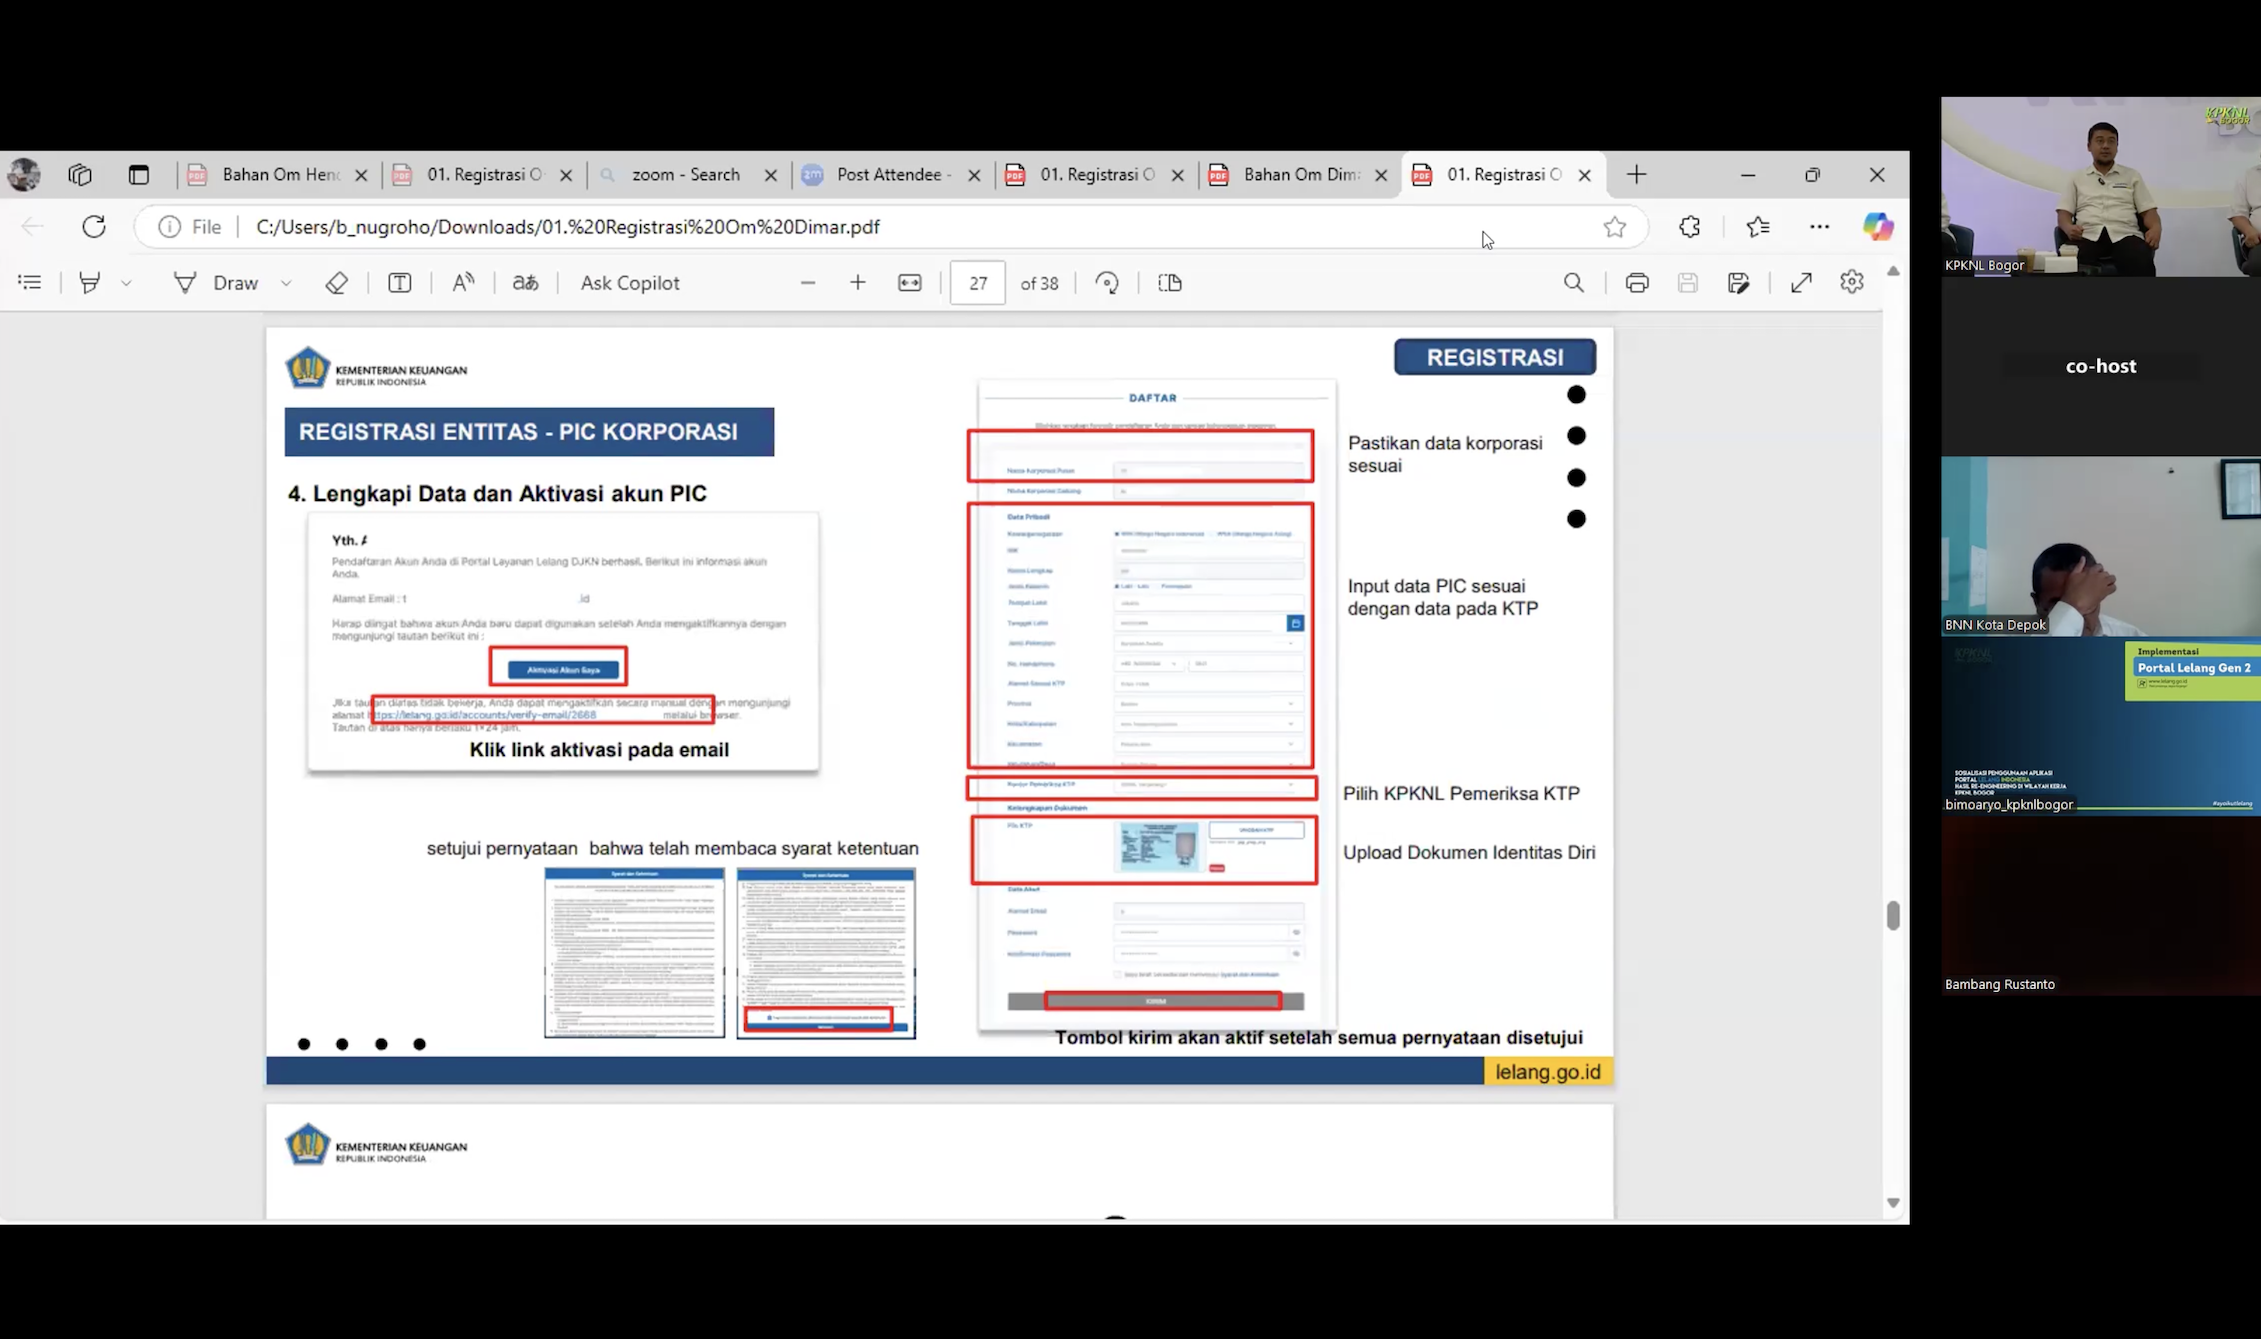2261x1339 pixels.
Task: Refresh the page with the reload button
Action: pos(94,227)
